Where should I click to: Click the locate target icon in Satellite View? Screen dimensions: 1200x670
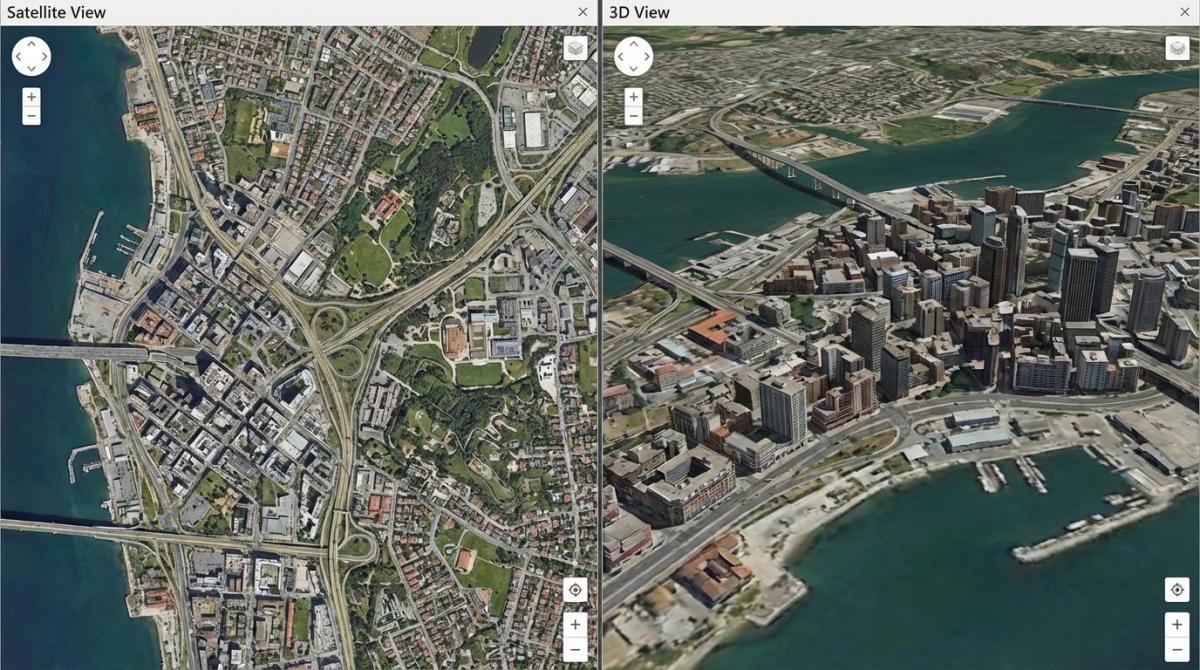click(575, 590)
